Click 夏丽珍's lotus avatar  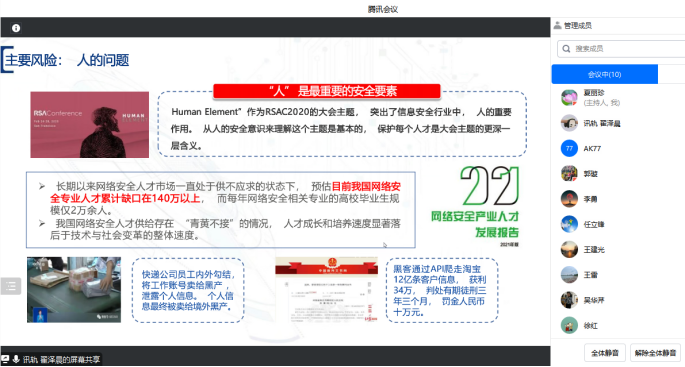(x=569, y=97)
